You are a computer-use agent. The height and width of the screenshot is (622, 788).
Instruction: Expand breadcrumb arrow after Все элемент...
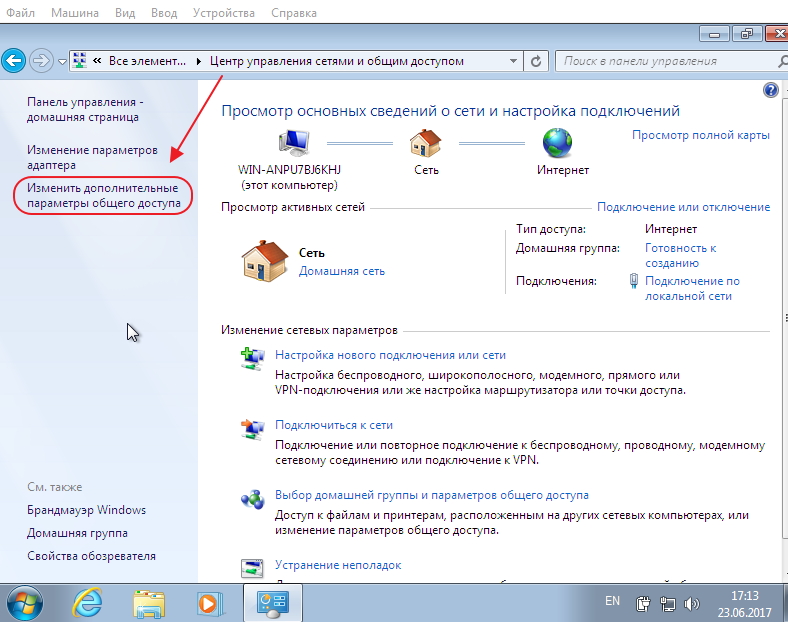[x=199, y=61]
